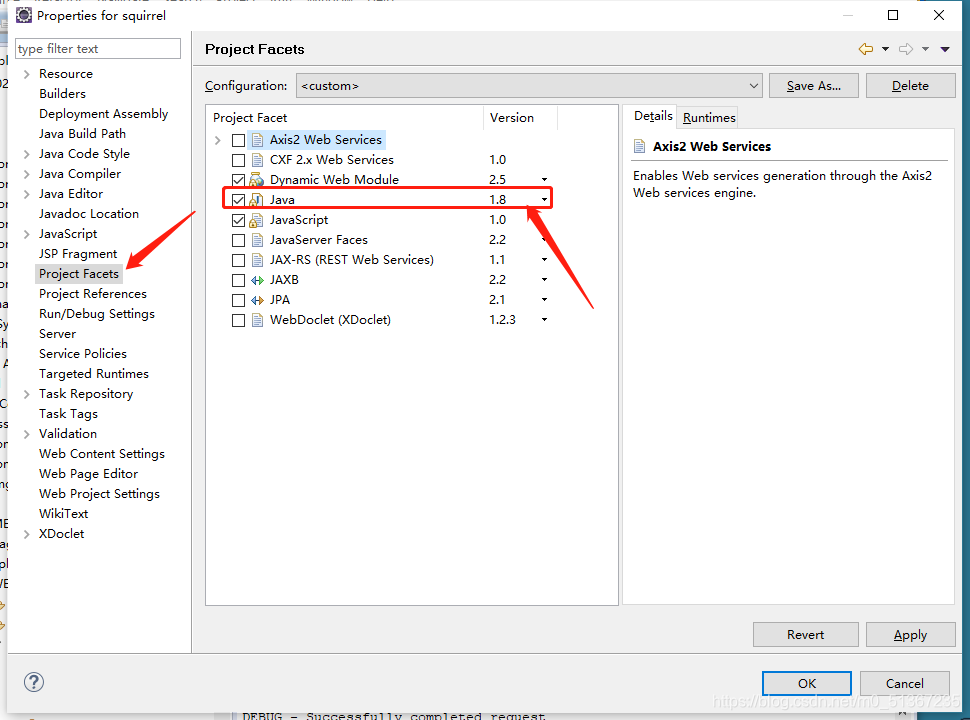Check the JAXB facet checkbox

(x=238, y=280)
